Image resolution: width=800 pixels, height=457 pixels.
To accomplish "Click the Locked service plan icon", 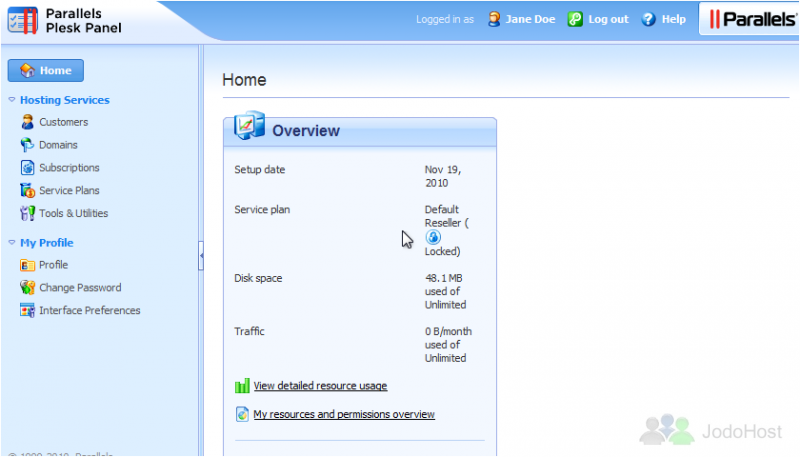I will (x=433, y=237).
